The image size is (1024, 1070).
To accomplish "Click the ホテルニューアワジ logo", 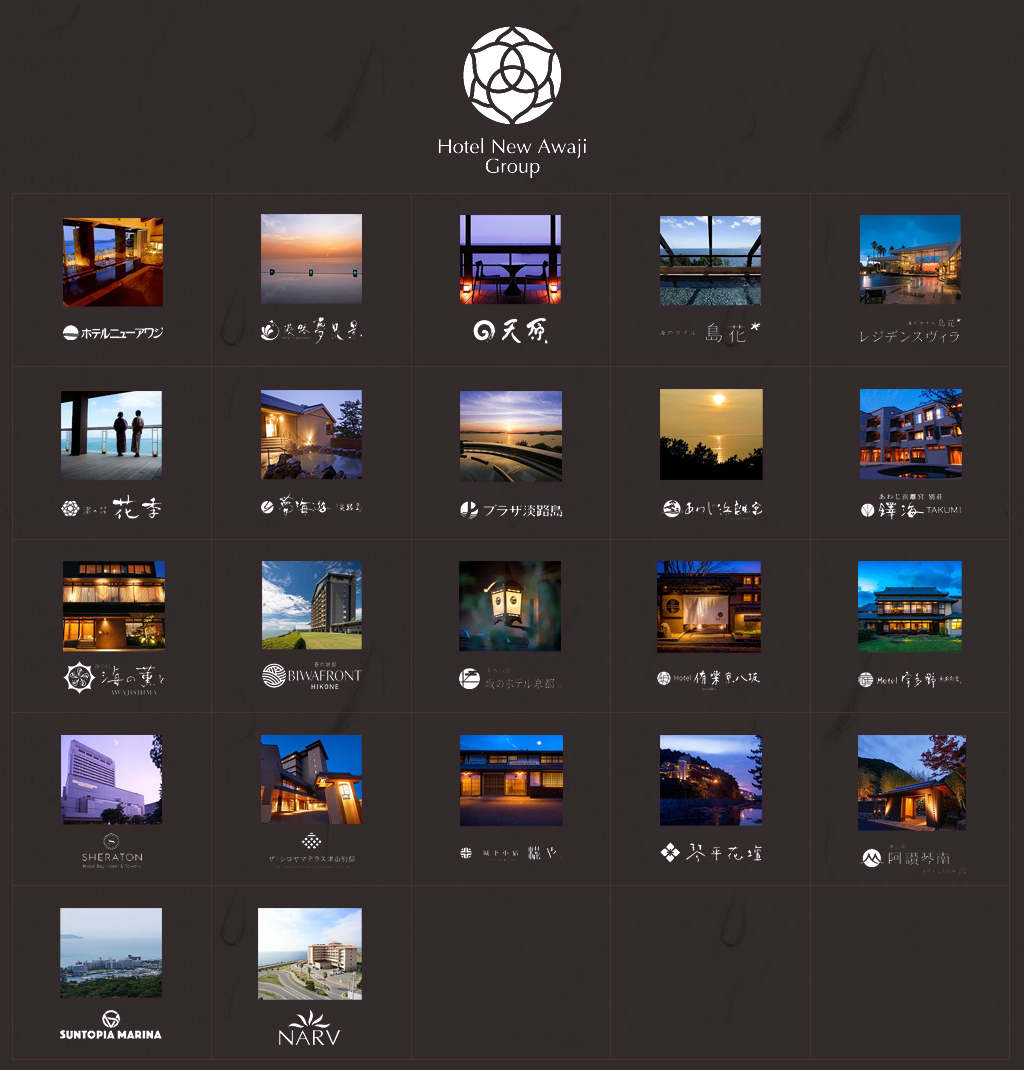I will point(113,333).
